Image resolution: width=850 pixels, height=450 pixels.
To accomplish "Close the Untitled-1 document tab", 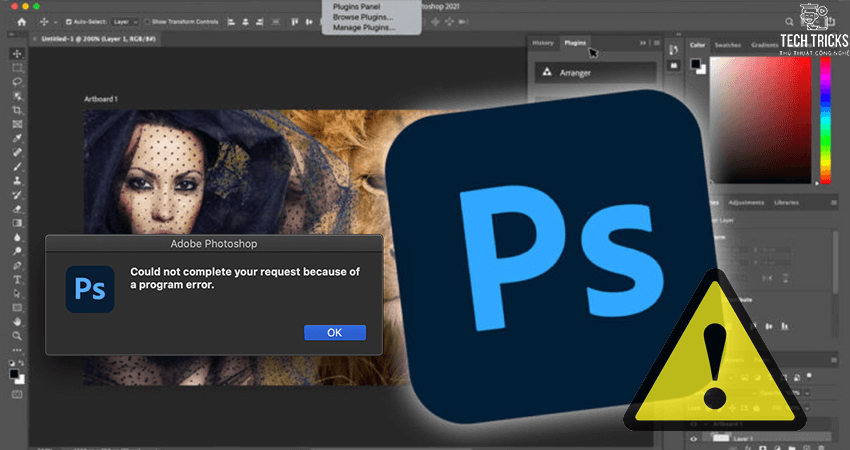I will click(36, 39).
